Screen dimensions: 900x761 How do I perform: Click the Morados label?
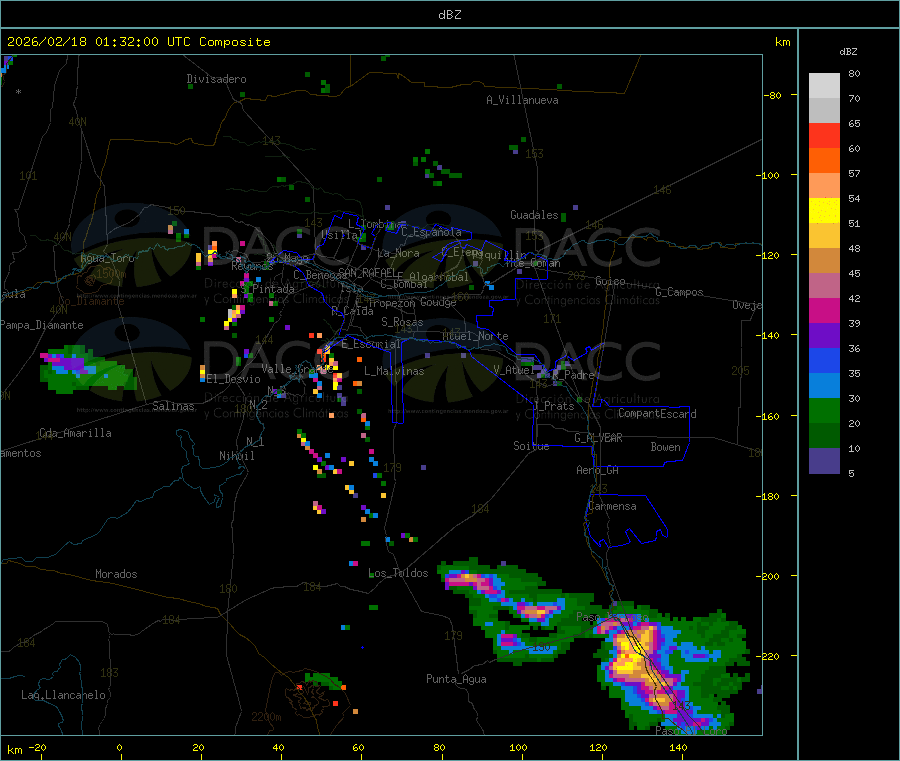117,574
